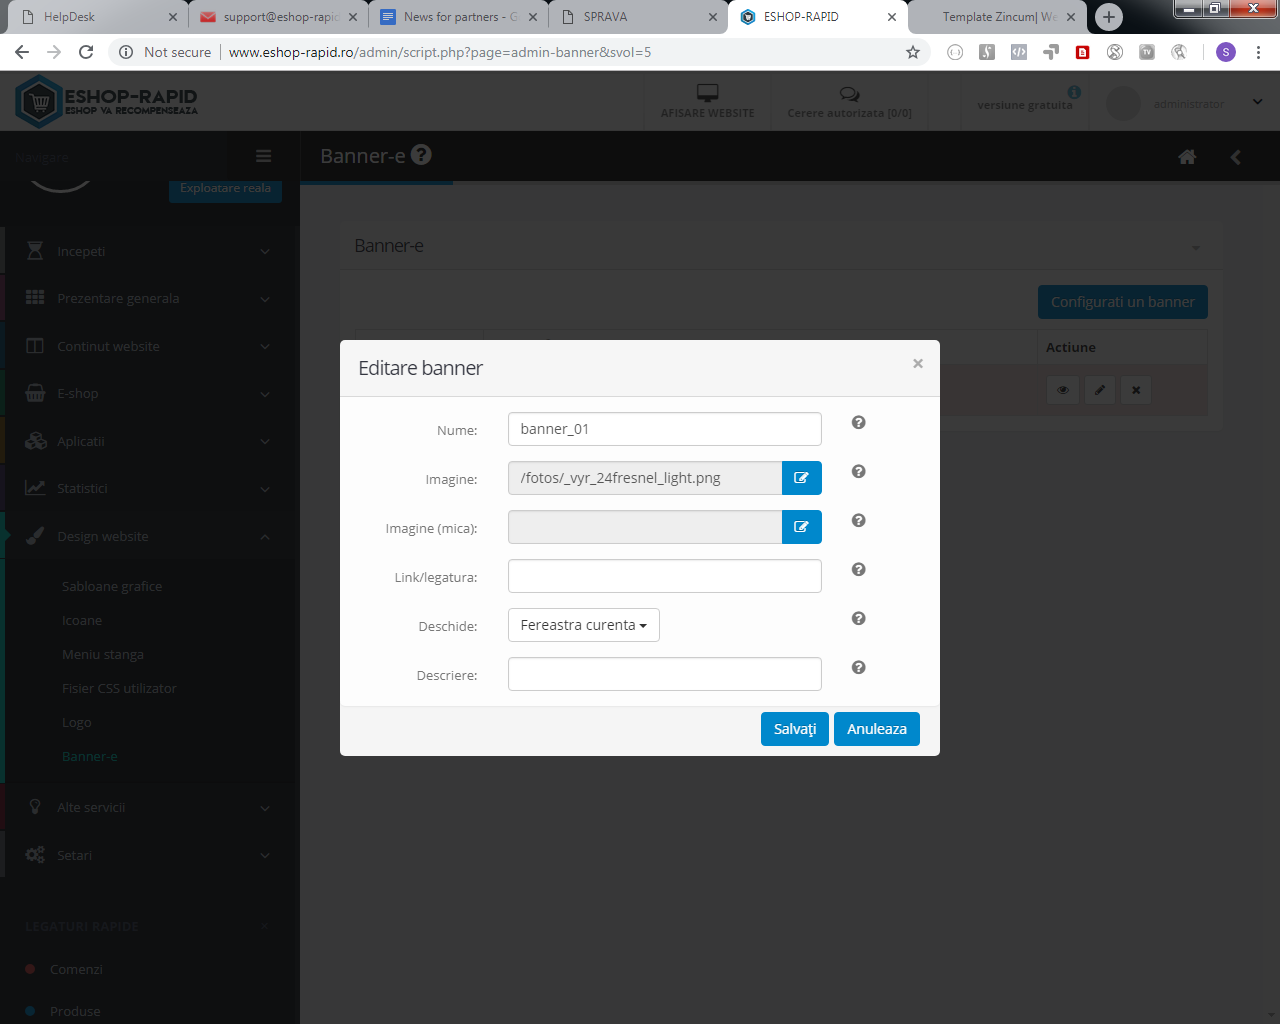Click the help icon next to Imagine (mica)
Viewport: 1280px width, 1024px height.
pos(858,520)
